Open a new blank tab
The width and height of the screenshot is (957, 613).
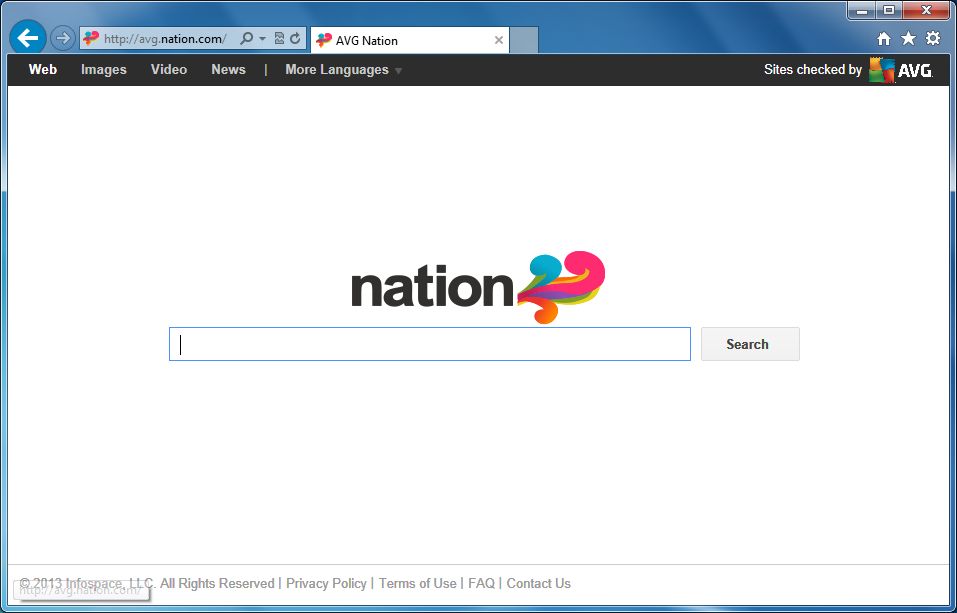[524, 40]
